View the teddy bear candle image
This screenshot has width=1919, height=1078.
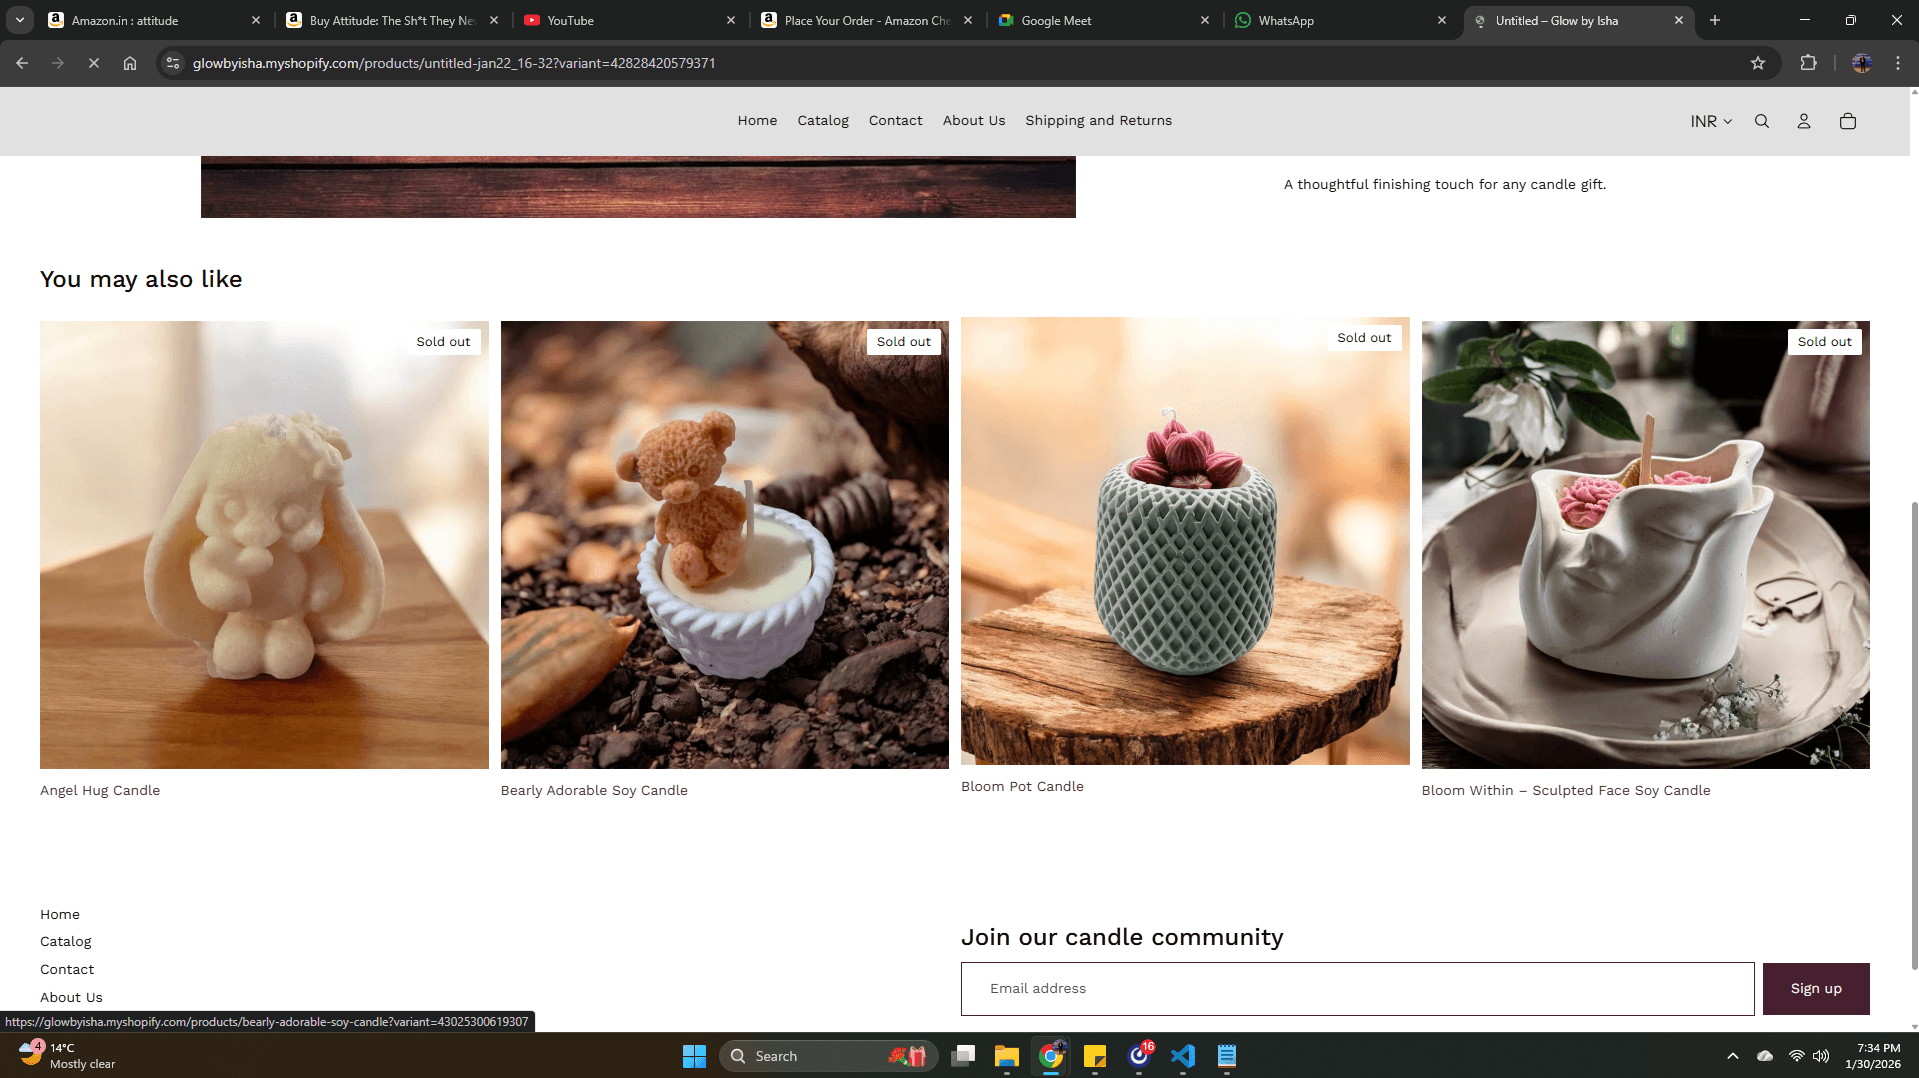pyautogui.click(x=725, y=545)
